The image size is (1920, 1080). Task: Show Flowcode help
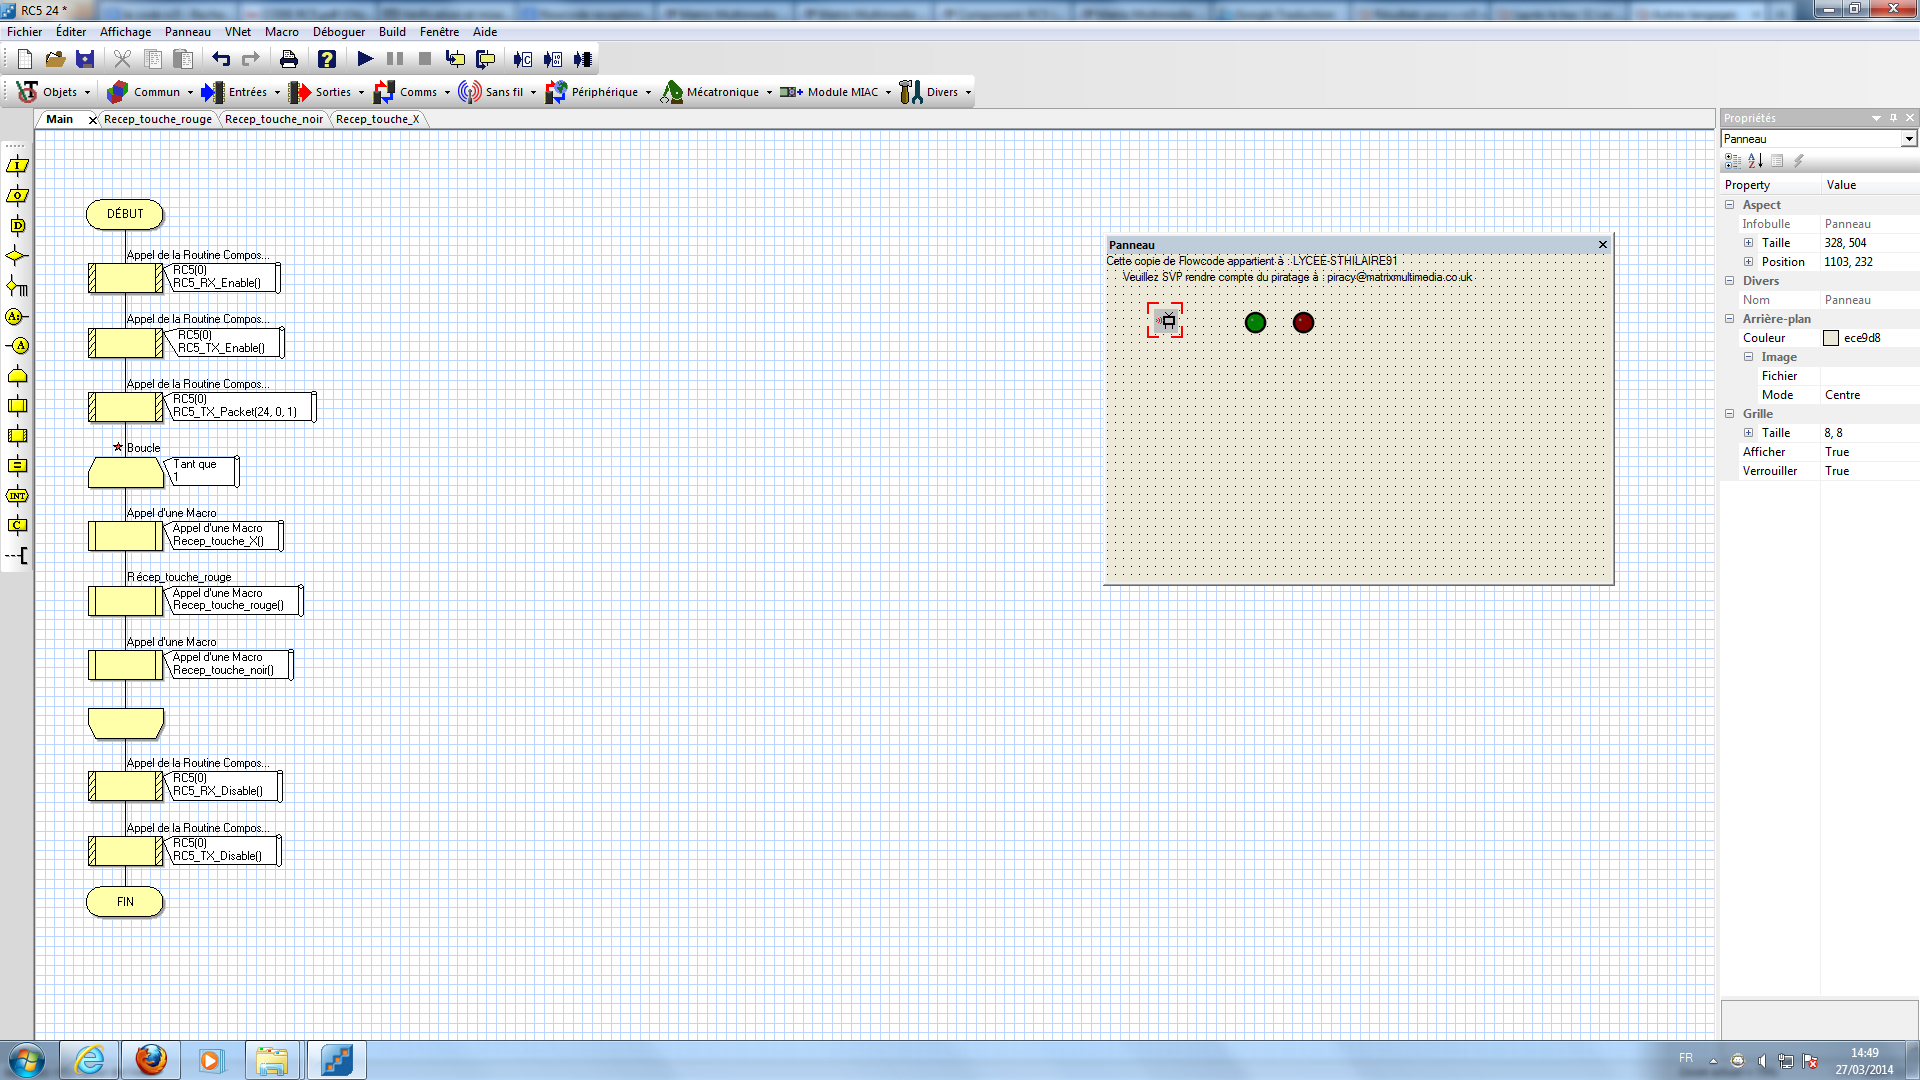(x=327, y=59)
